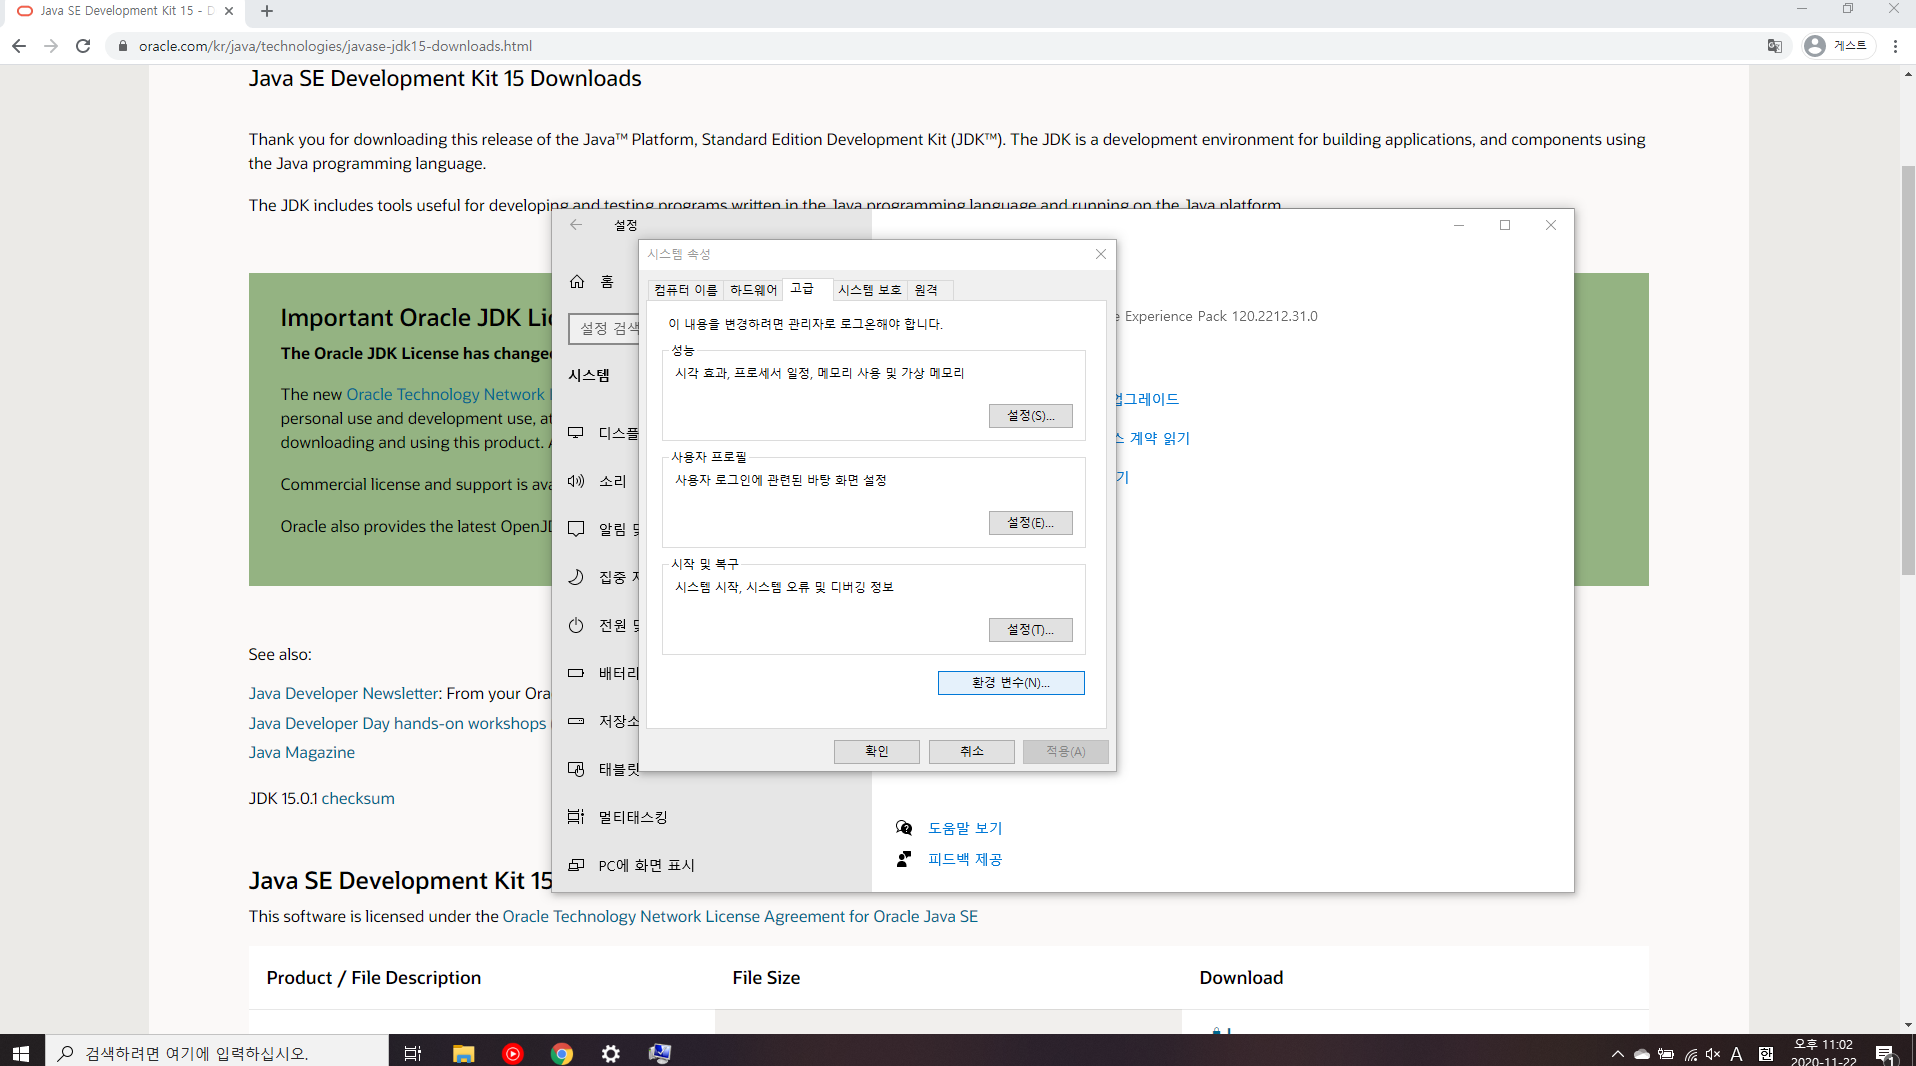The image size is (1916, 1066).
Task: Open the Windows Start menu
Action: click(21, 1052)
